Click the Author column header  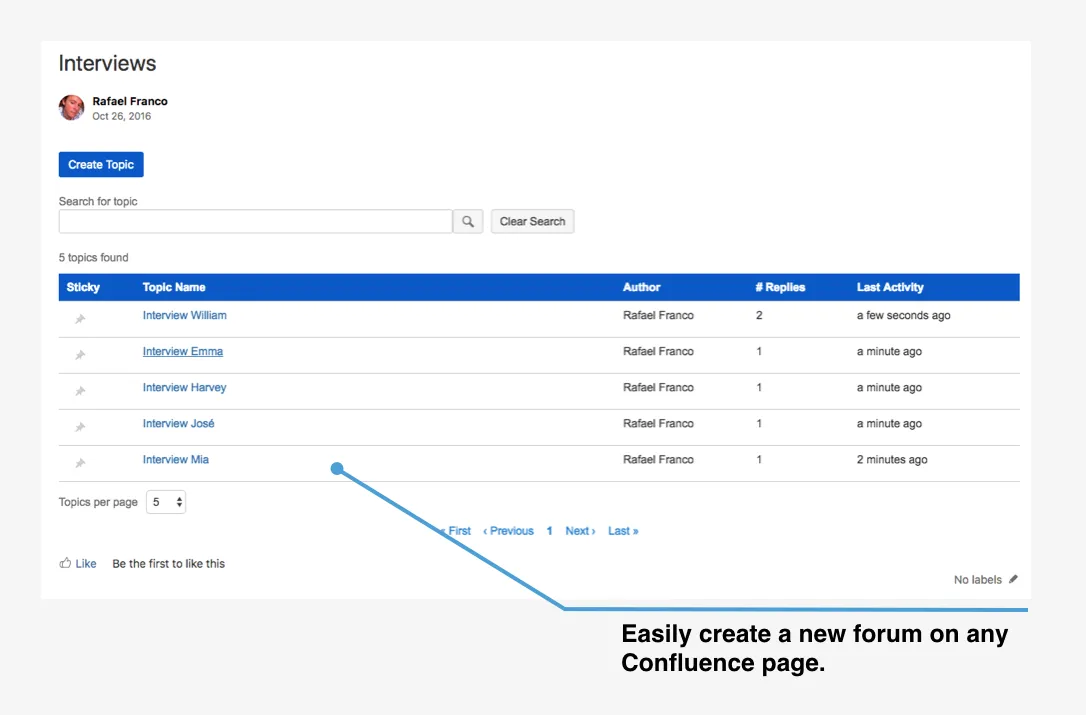pos(641,287)
